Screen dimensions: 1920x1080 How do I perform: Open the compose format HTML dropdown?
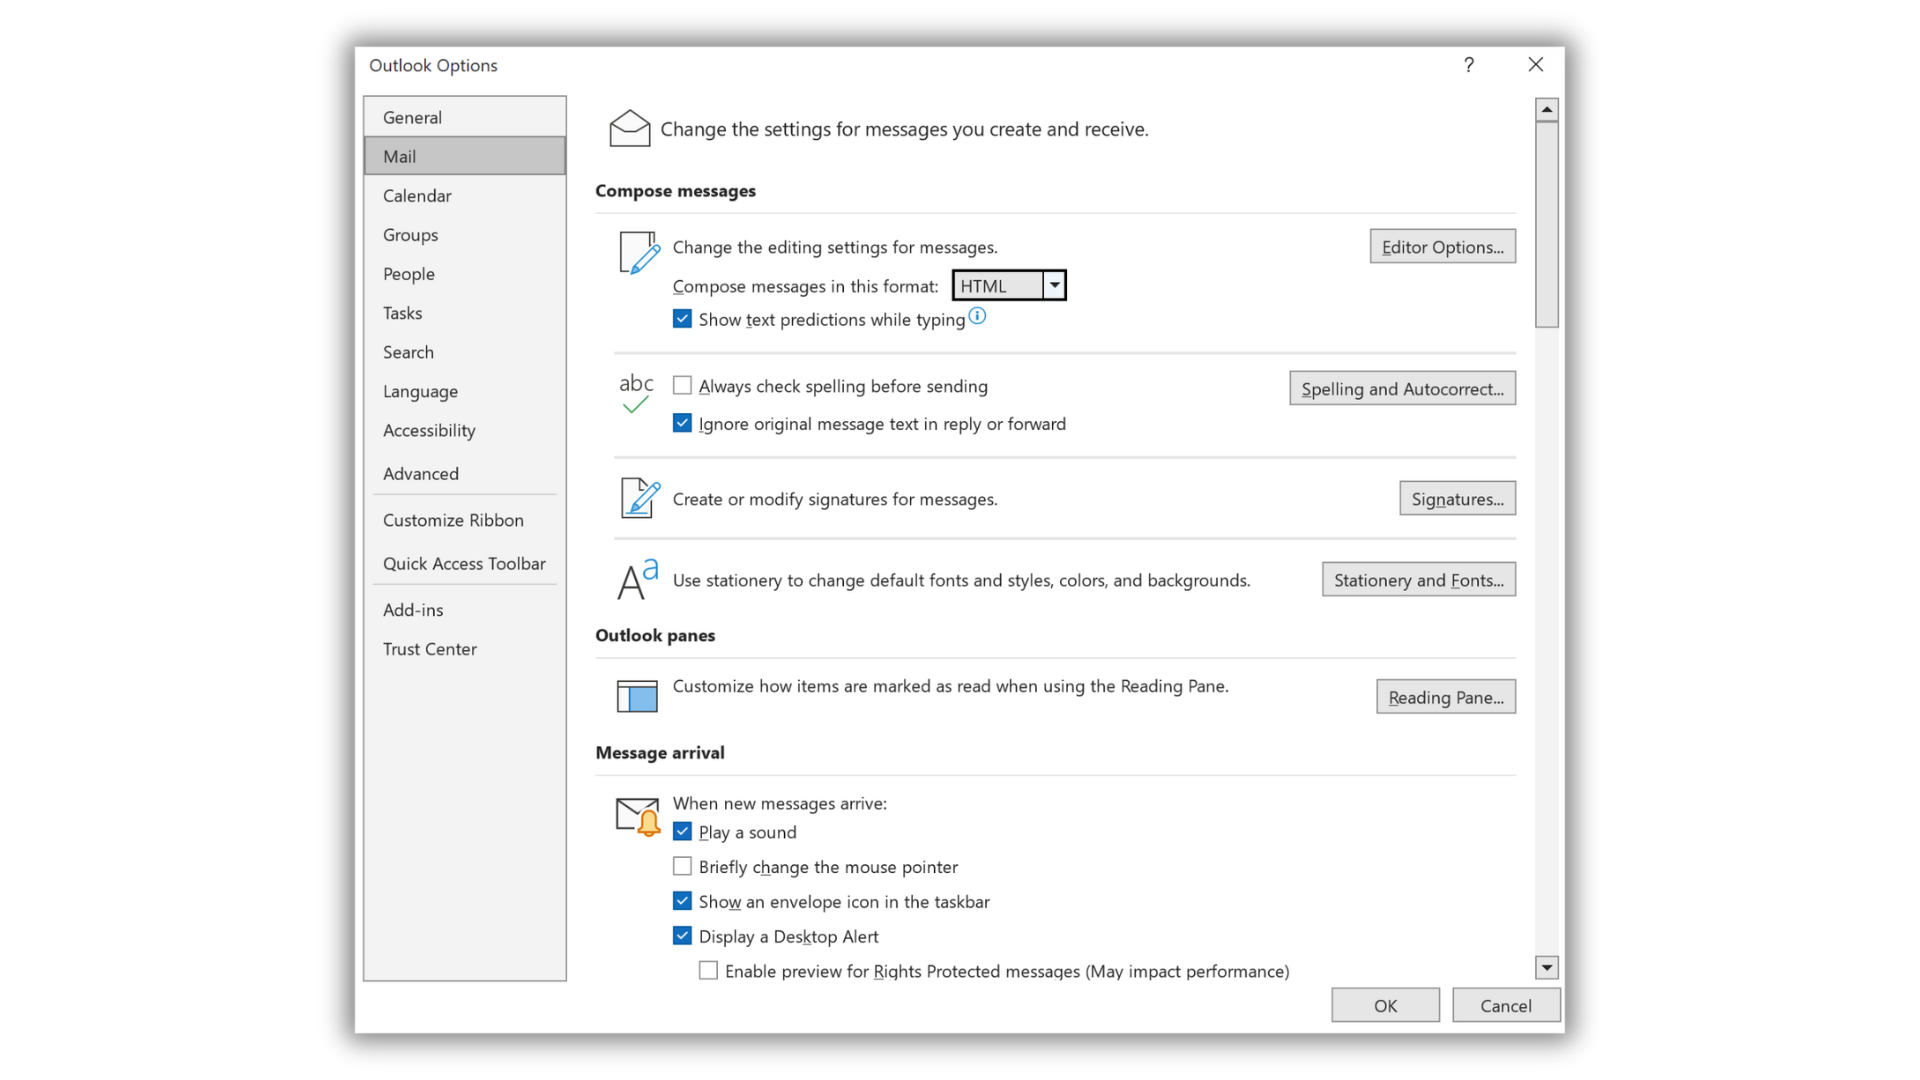pyautogui.click(x=1054, y=286)
